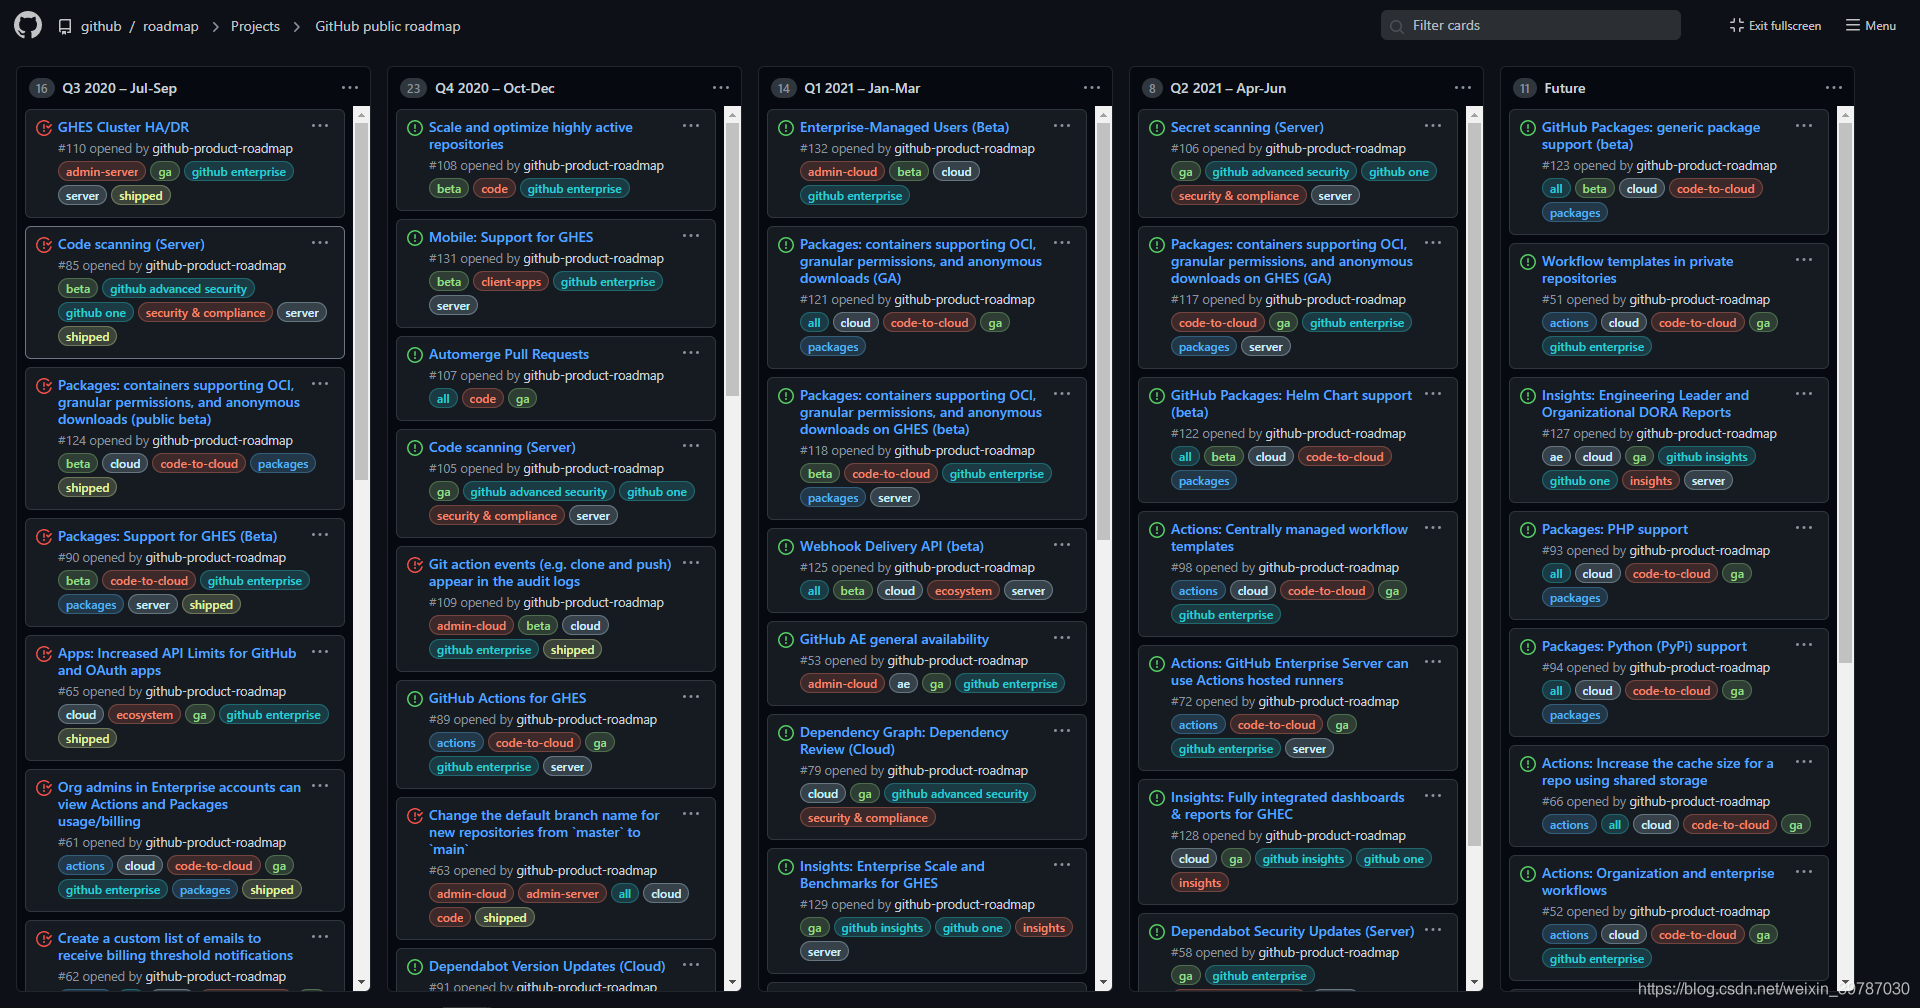Screen dimensions: 1920x1008
Task: Open the card menu for Automerge Pull Requests
Action: point(691,353)
